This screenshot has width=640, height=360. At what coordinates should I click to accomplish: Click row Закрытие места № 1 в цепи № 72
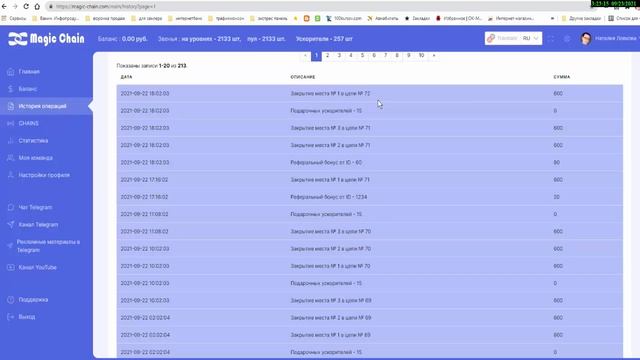pyautogui.click(x=370, y=93)
